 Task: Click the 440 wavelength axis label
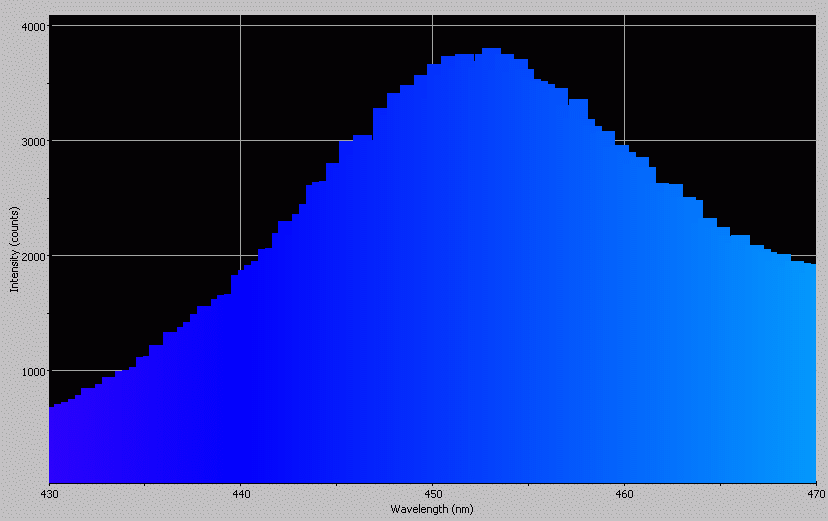(x=241, y=495)
